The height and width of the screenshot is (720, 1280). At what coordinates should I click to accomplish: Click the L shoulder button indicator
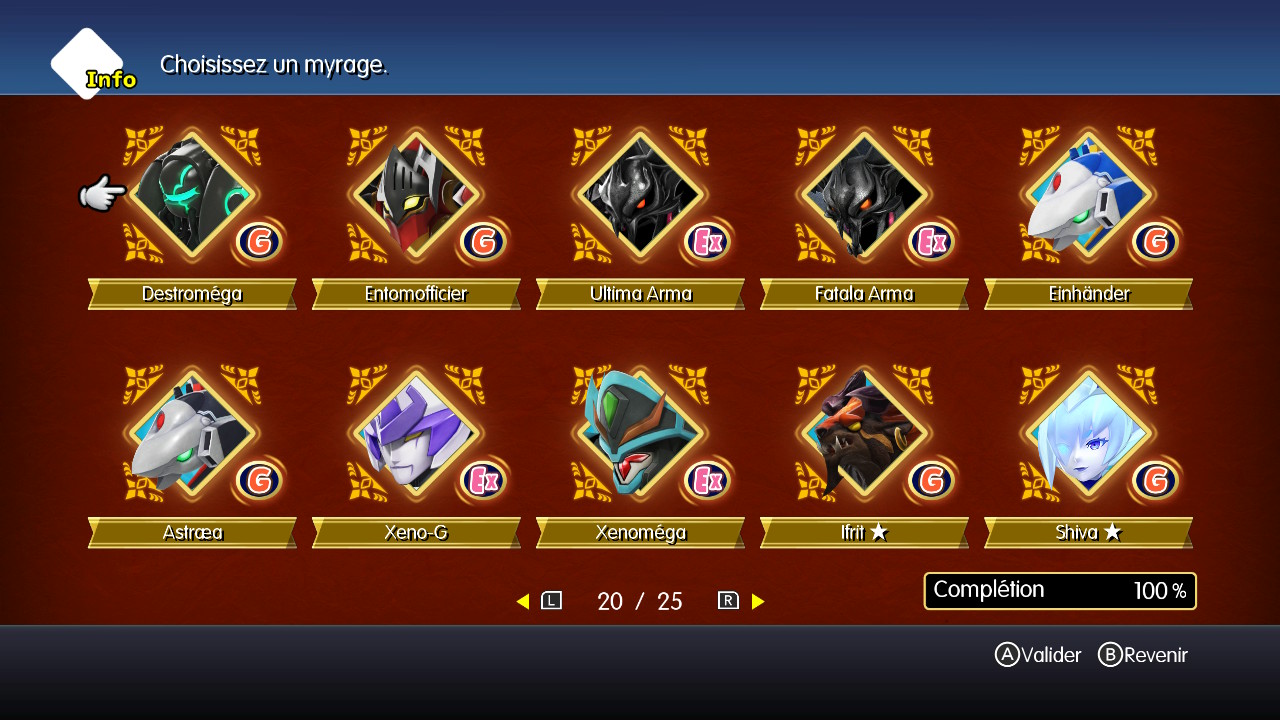[551, 601]
